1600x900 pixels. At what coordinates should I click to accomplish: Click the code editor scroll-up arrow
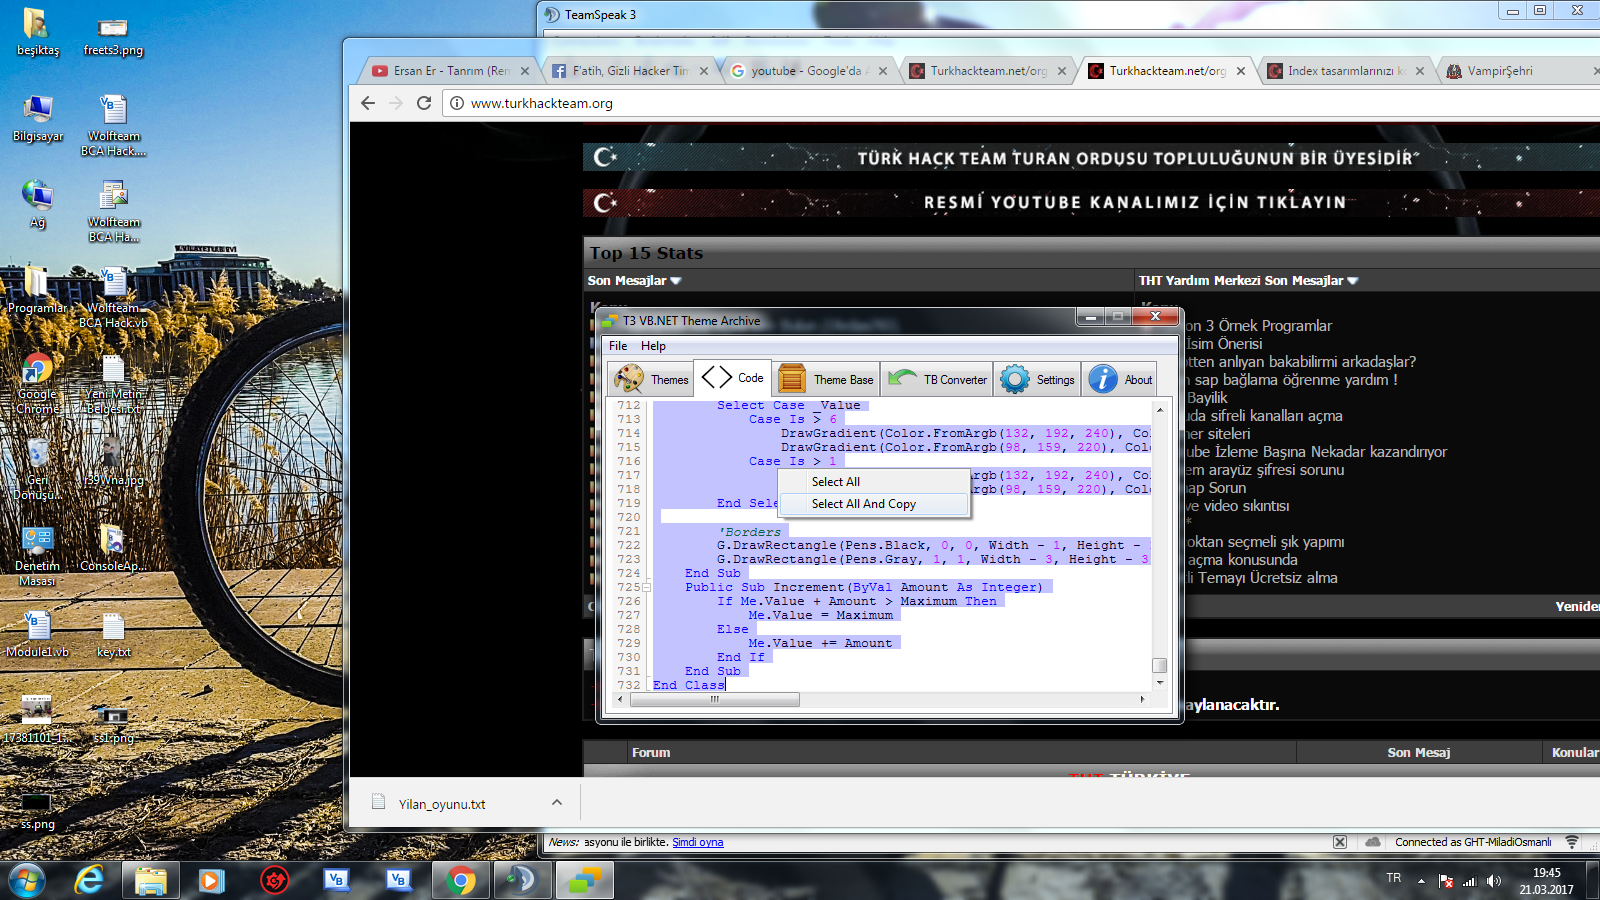point(1160,409)
